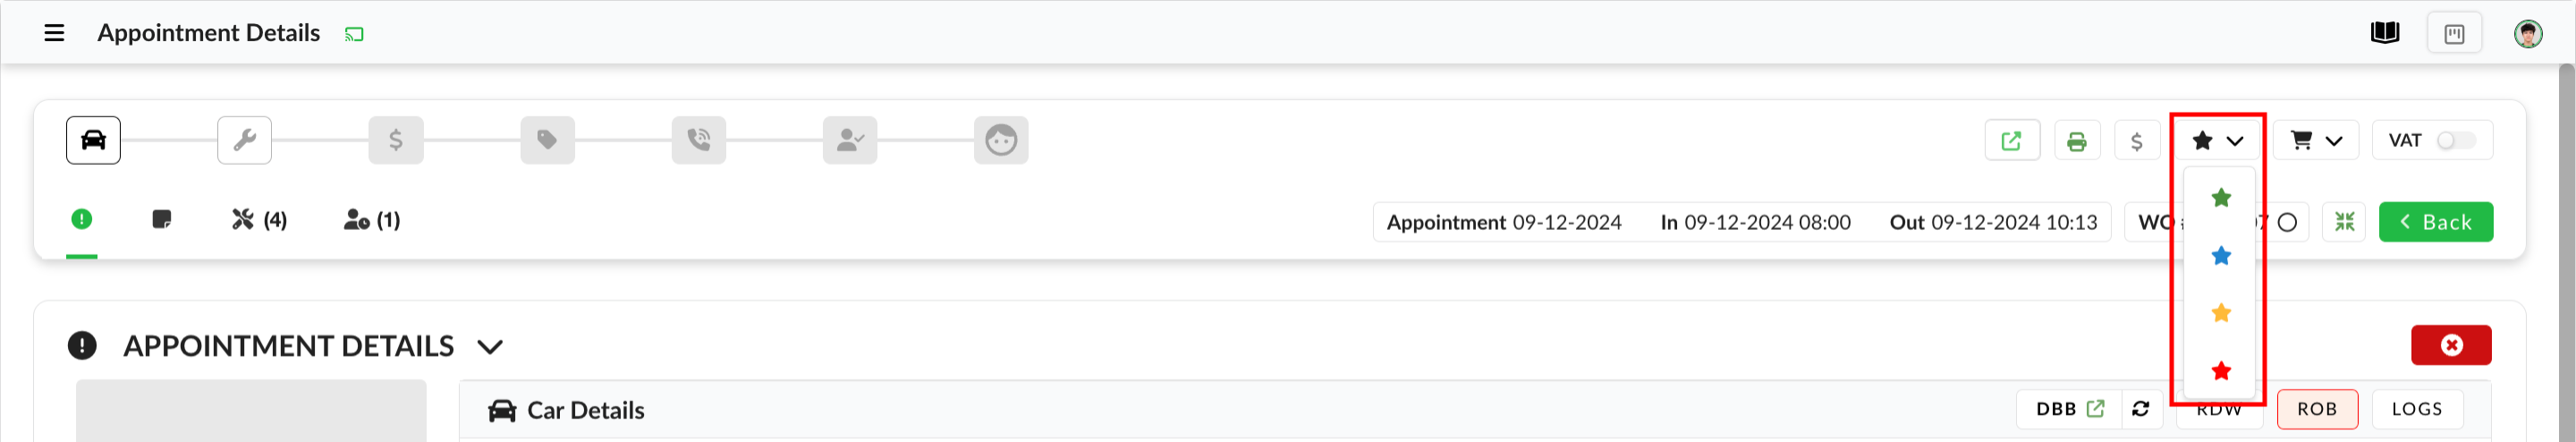This screenshot has width=2576, height=442.
Task: Switch to the tools (4) tab
Action: click(x=259, y=220)
